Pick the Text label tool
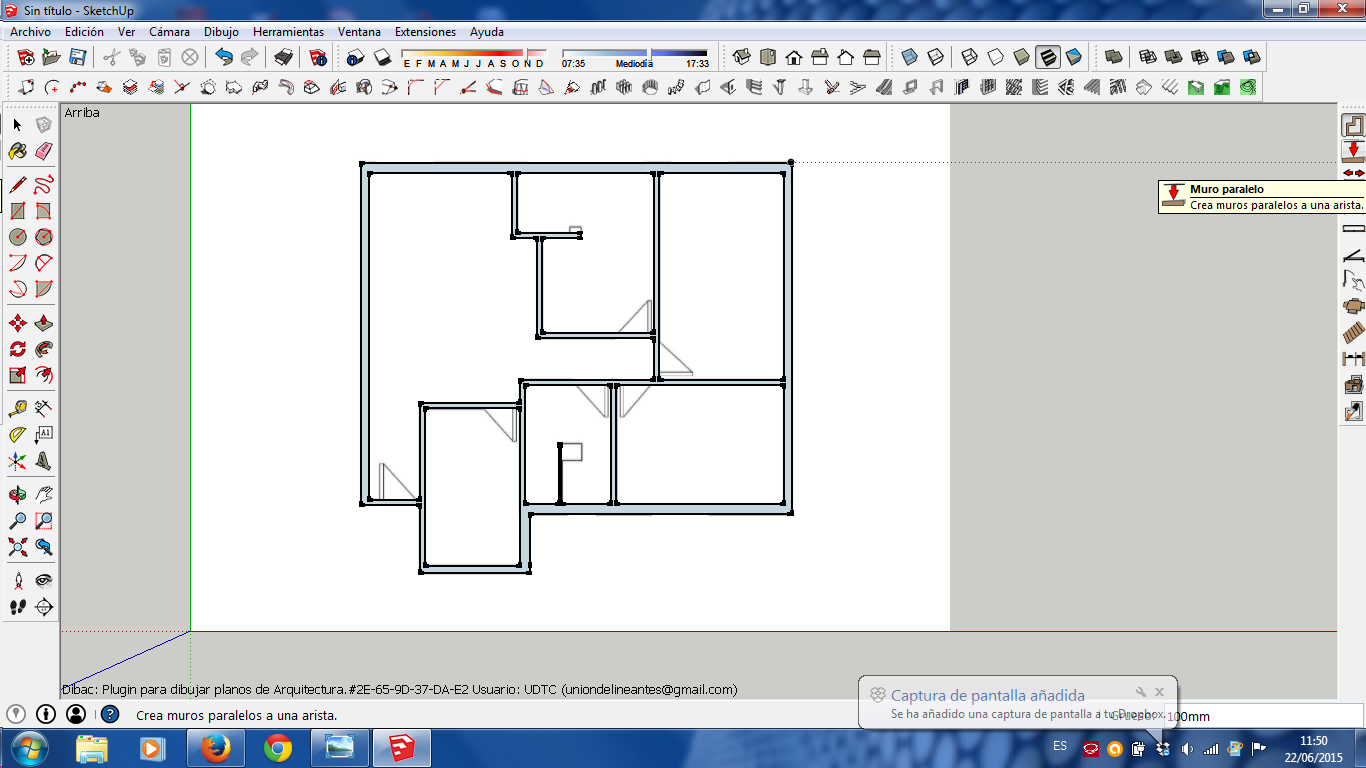The image size is (1366, 768). (43, 435)
